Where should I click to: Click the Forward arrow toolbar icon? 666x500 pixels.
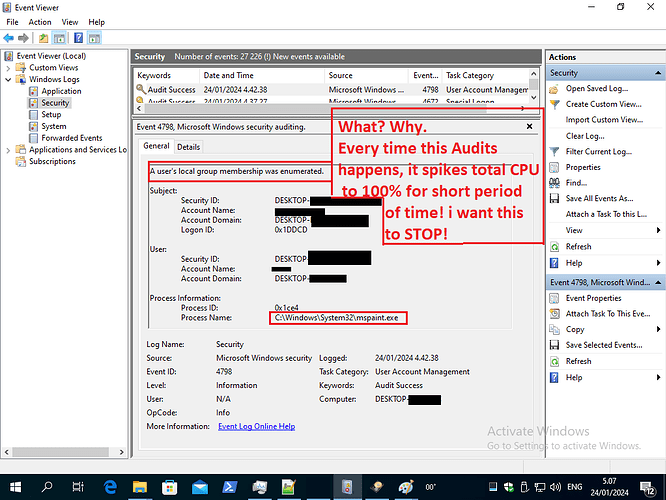(x=23, y=38)
